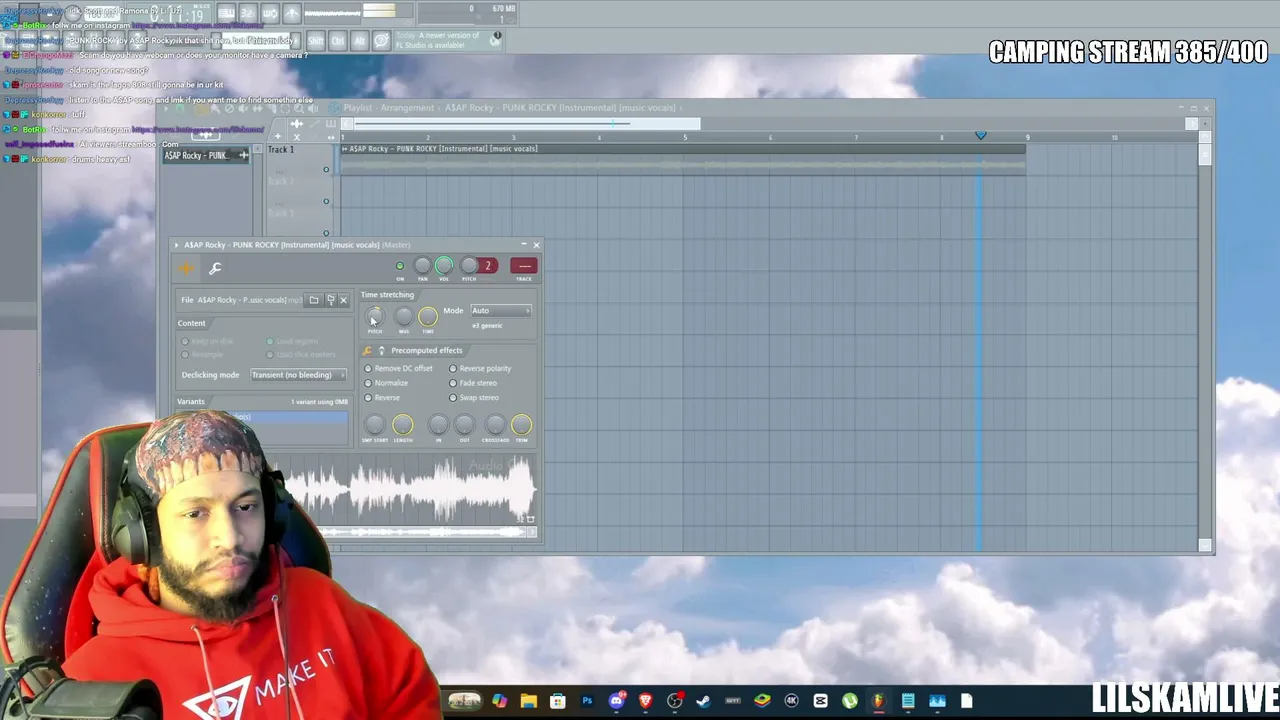
Task: Select the A$AP Rocky clip in the playlist picker
Action: click(206, 155)
